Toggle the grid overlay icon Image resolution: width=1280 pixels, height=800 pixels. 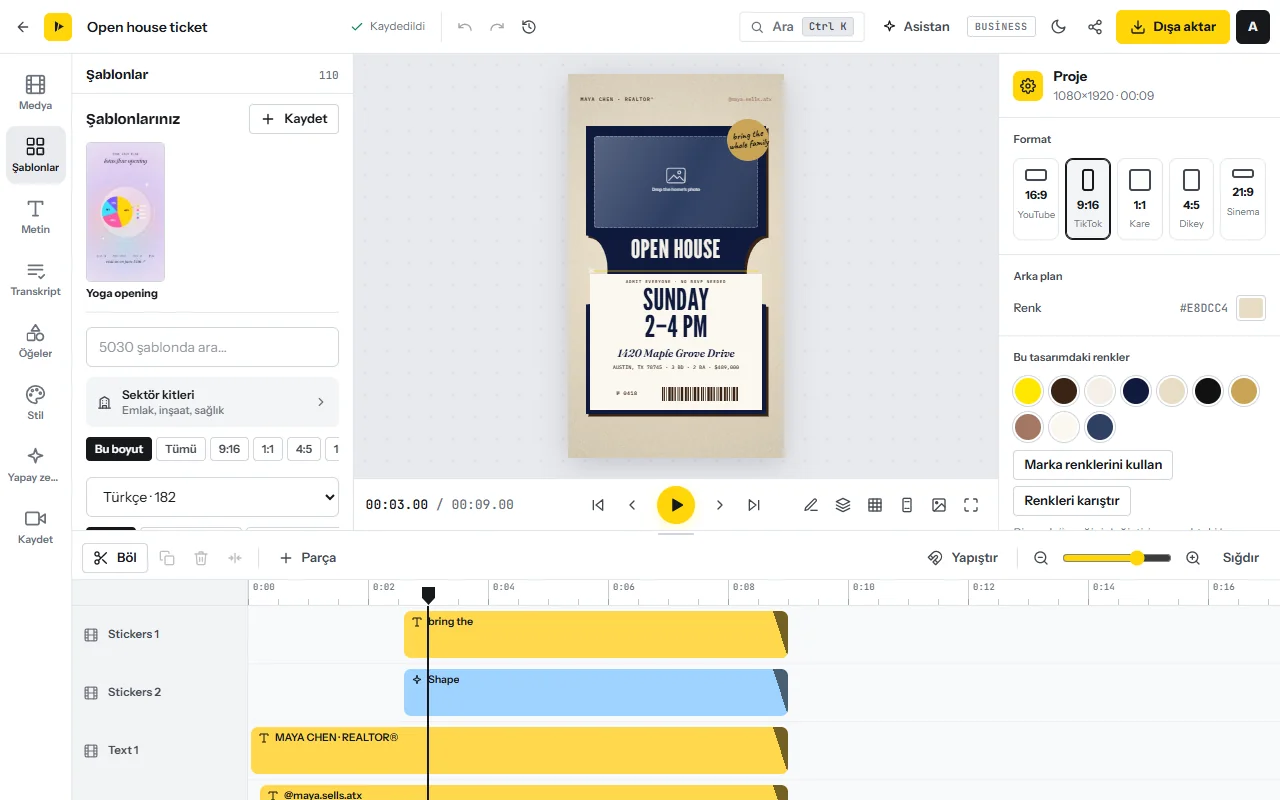[x=875, y=505]
